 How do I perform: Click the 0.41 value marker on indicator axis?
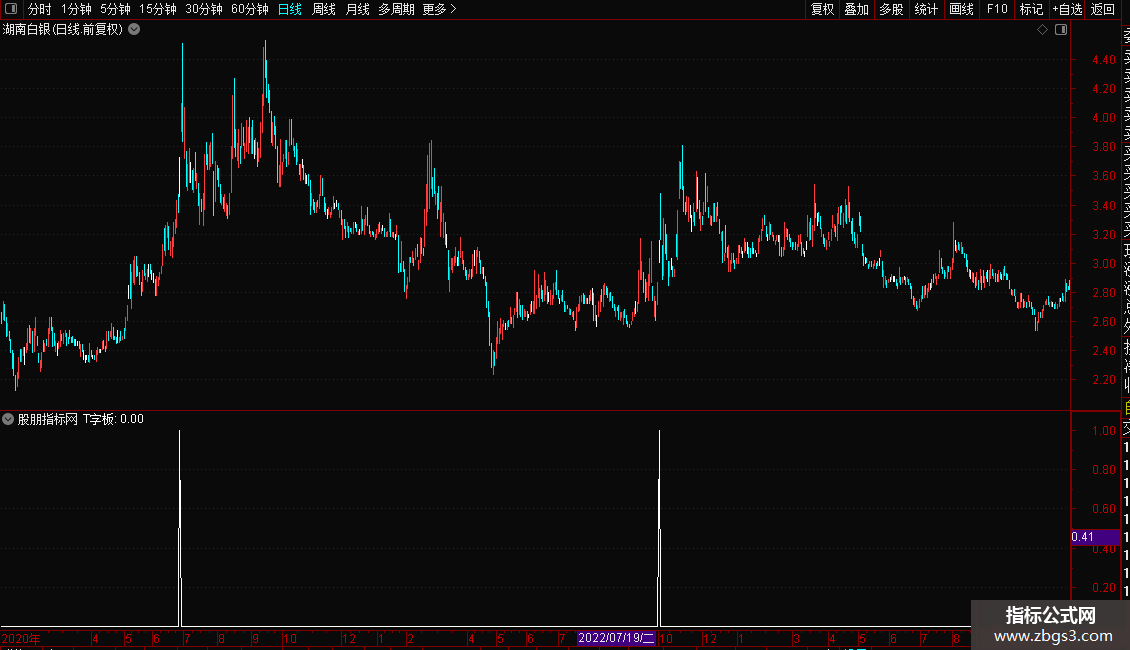[x=1095, y=537]
